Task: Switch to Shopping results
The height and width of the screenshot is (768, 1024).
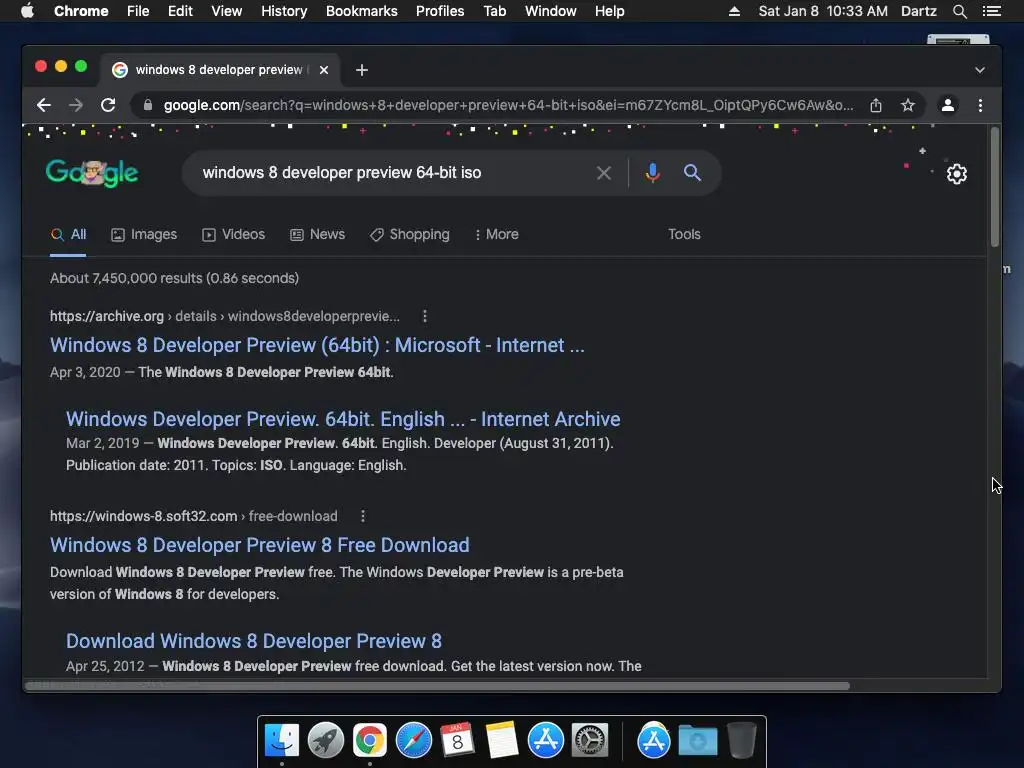Action: (409, 234)
